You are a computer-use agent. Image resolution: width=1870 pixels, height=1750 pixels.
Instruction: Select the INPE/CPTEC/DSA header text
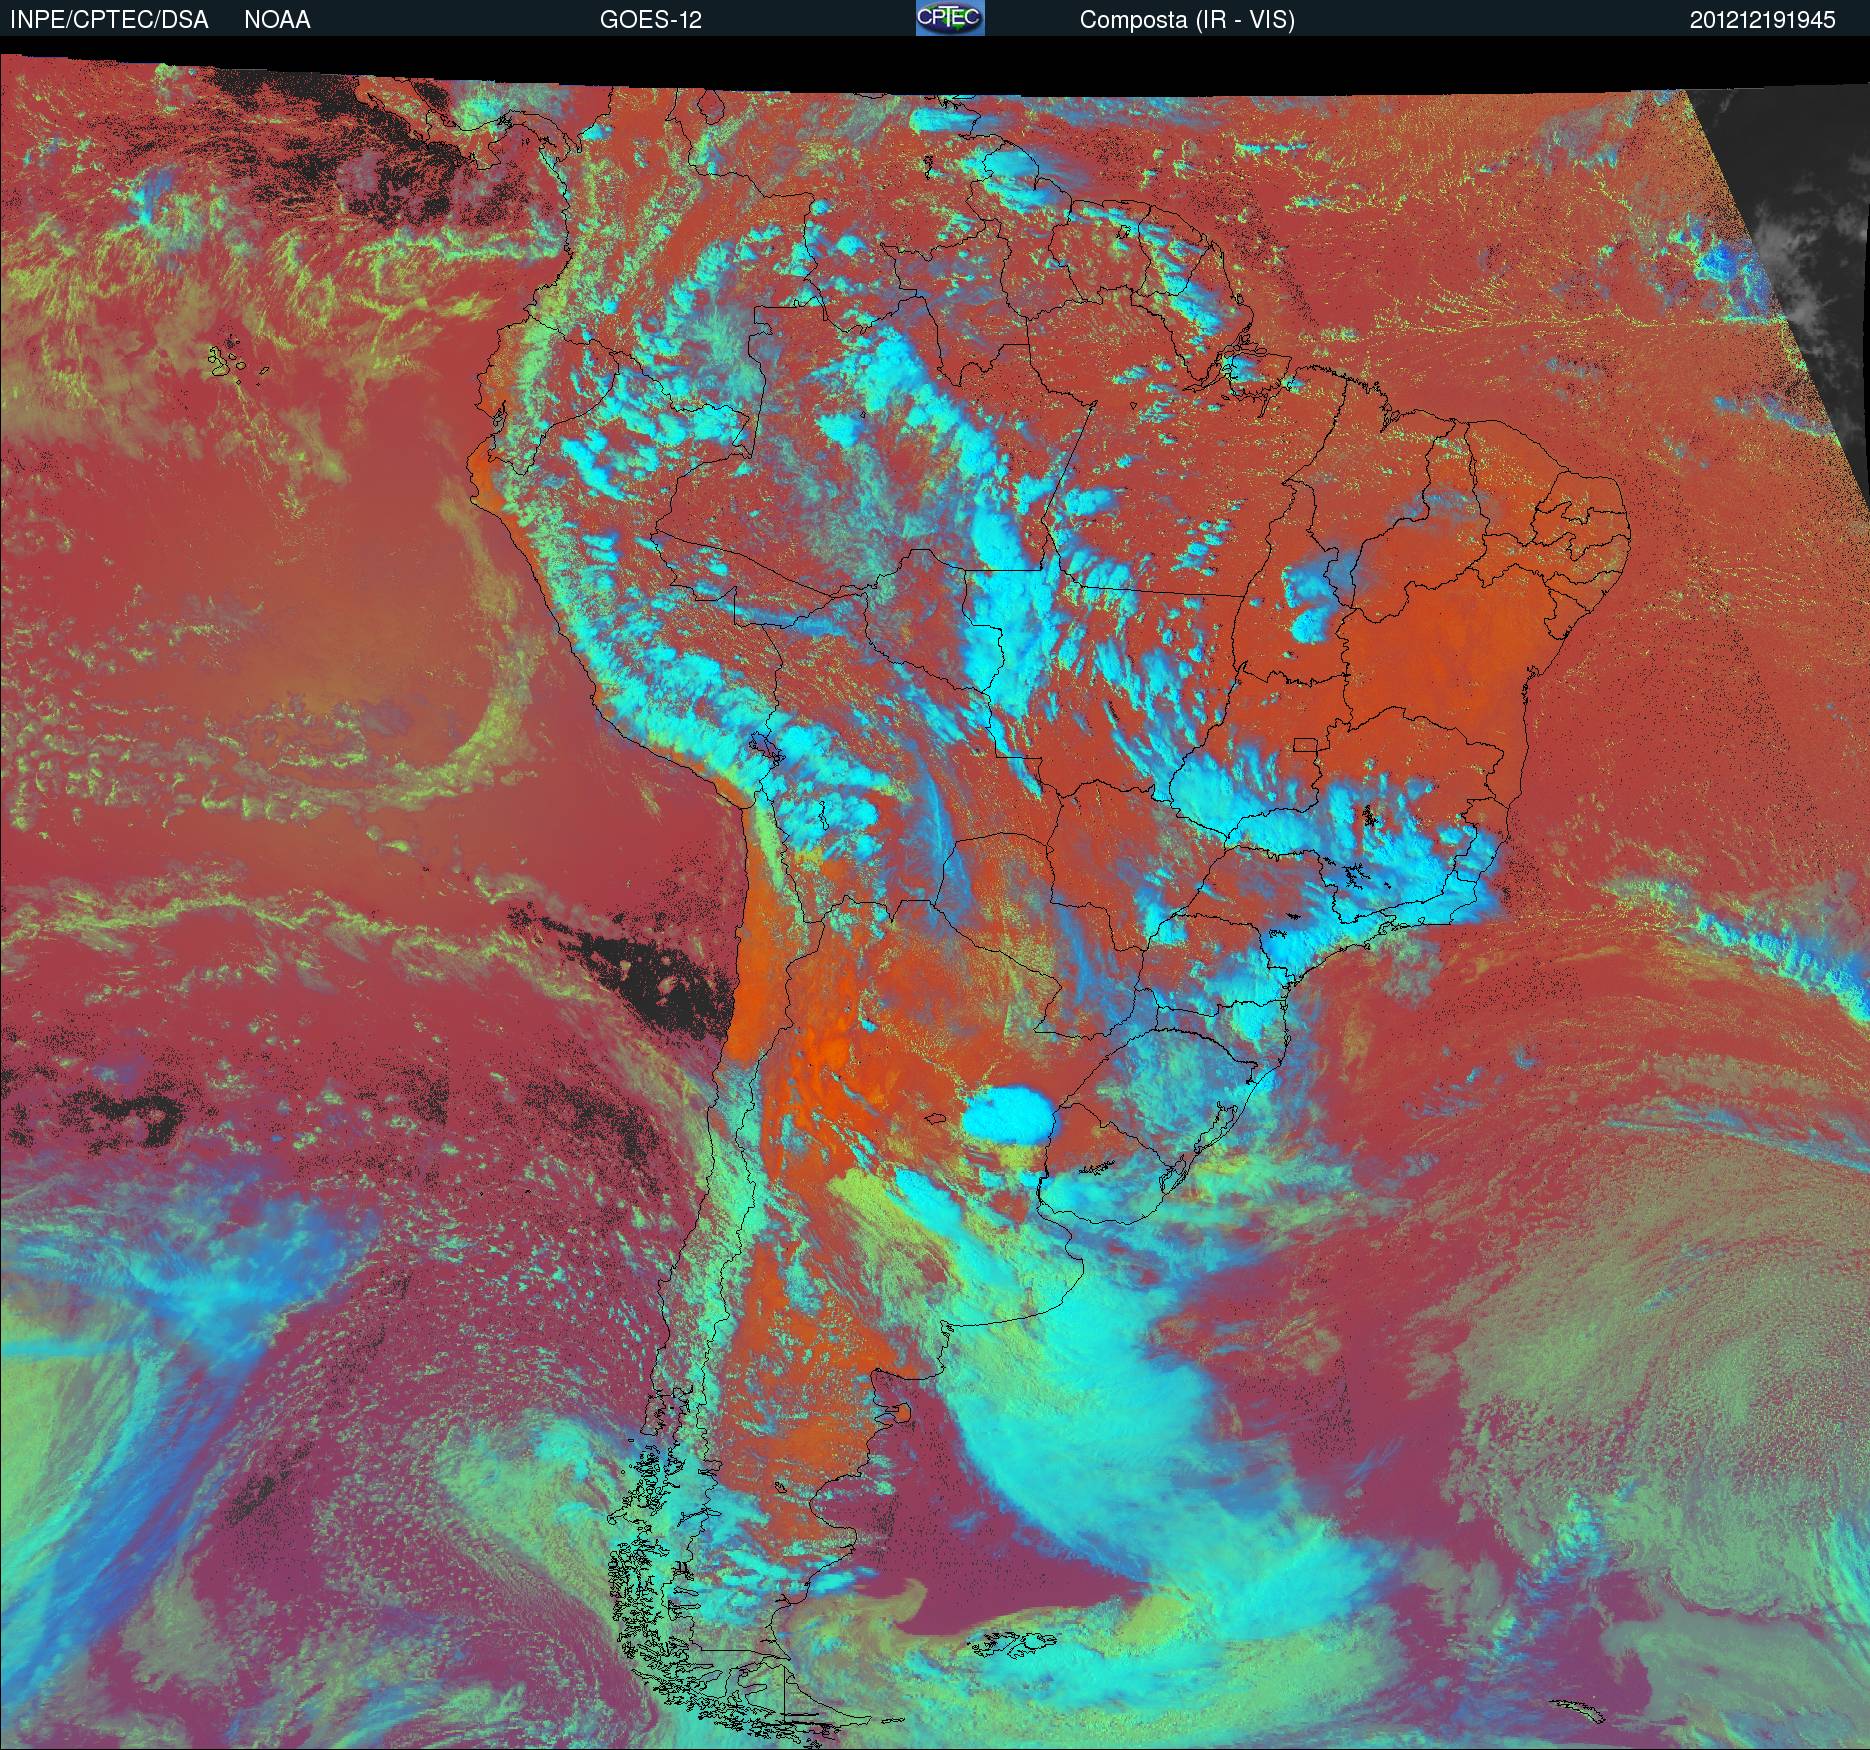pyautogui.click(x=109, y=20)
